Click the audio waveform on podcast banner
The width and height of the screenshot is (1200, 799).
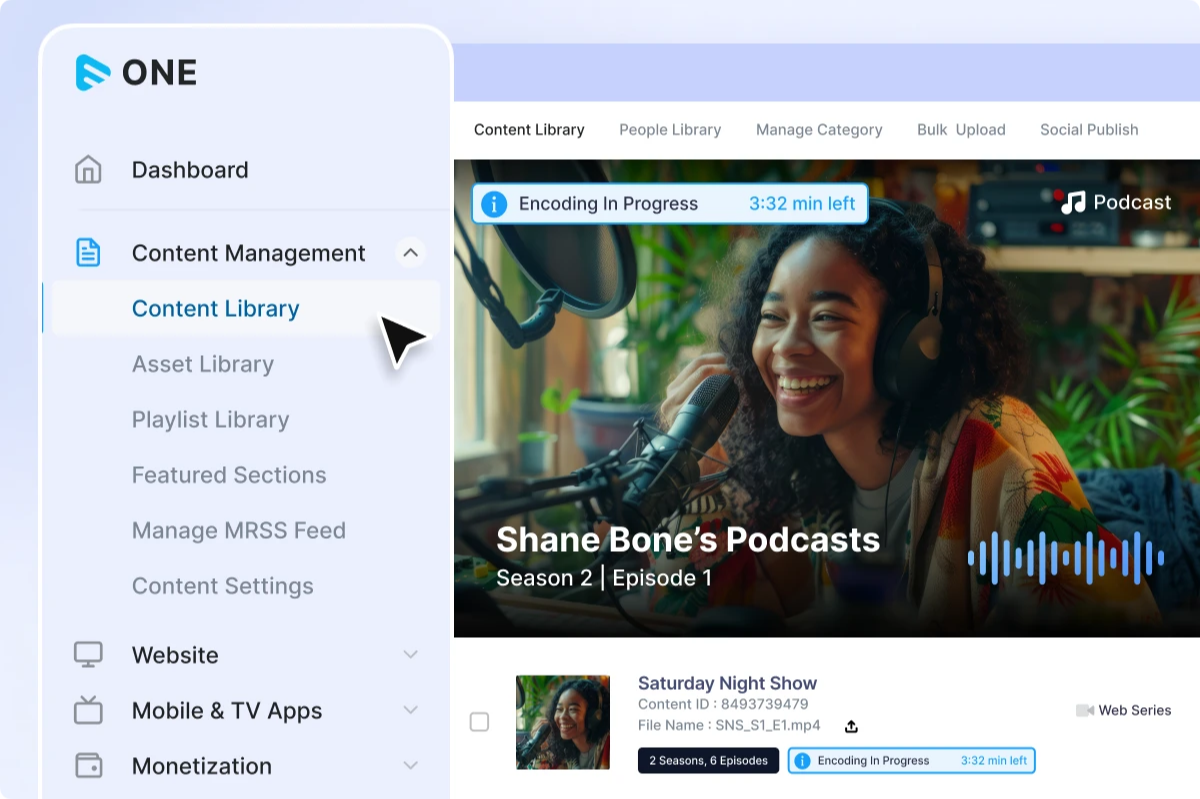tap(1066, 558)
